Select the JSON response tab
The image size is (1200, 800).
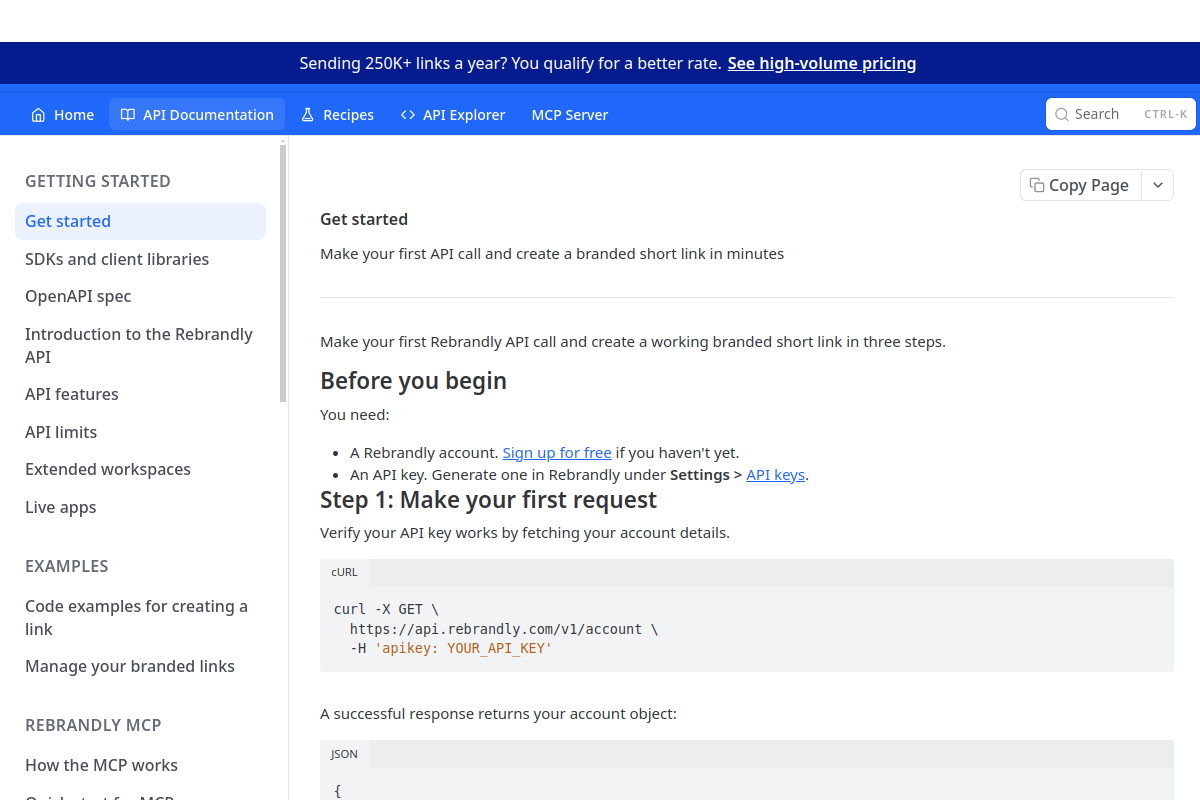pyautogui.click(x=344, y=754)
